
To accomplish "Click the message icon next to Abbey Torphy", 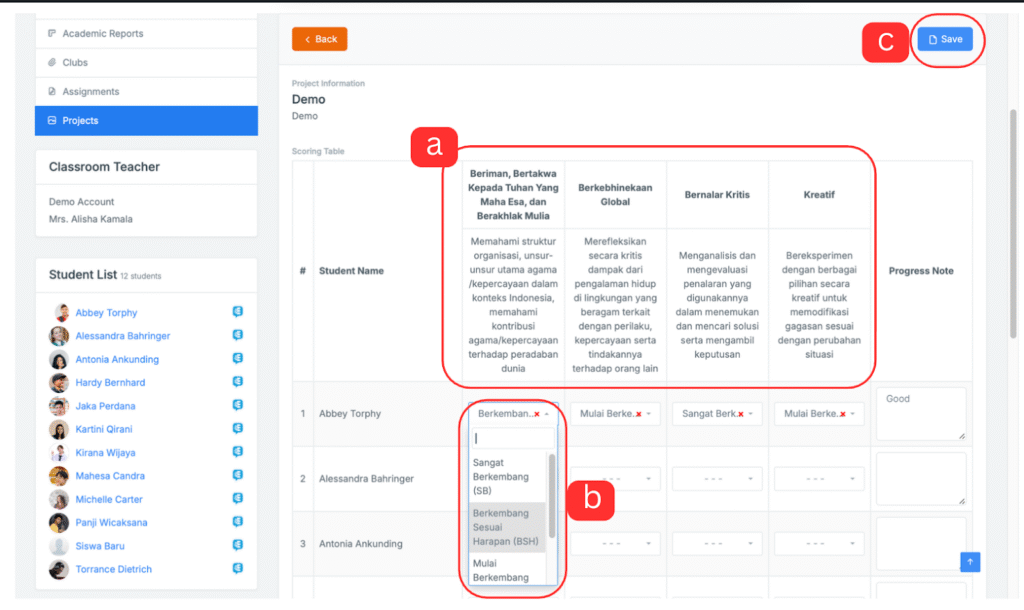I will [x=238, y=312].
